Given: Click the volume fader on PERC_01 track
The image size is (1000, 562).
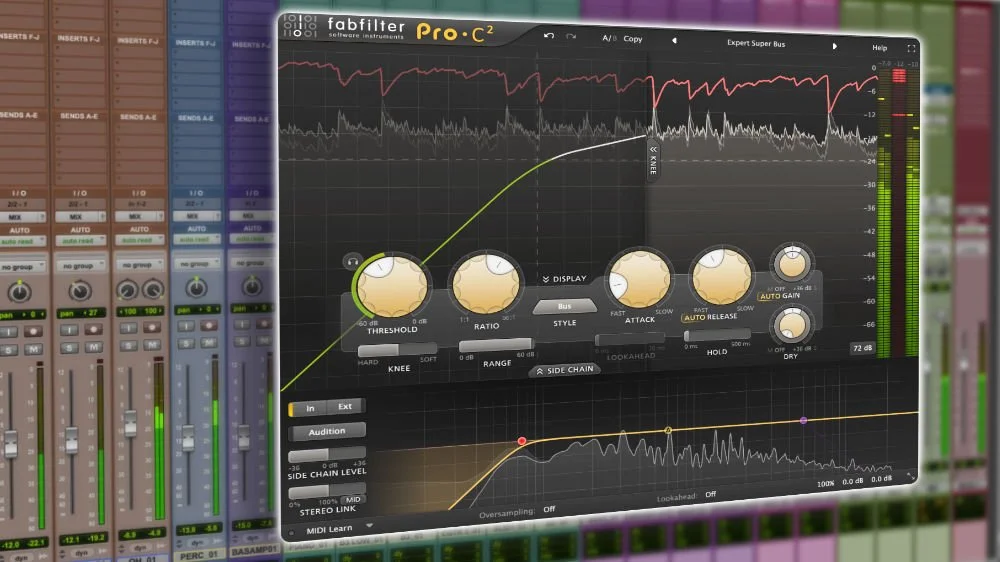Looking at the screenshot, I should pos(188,437).
